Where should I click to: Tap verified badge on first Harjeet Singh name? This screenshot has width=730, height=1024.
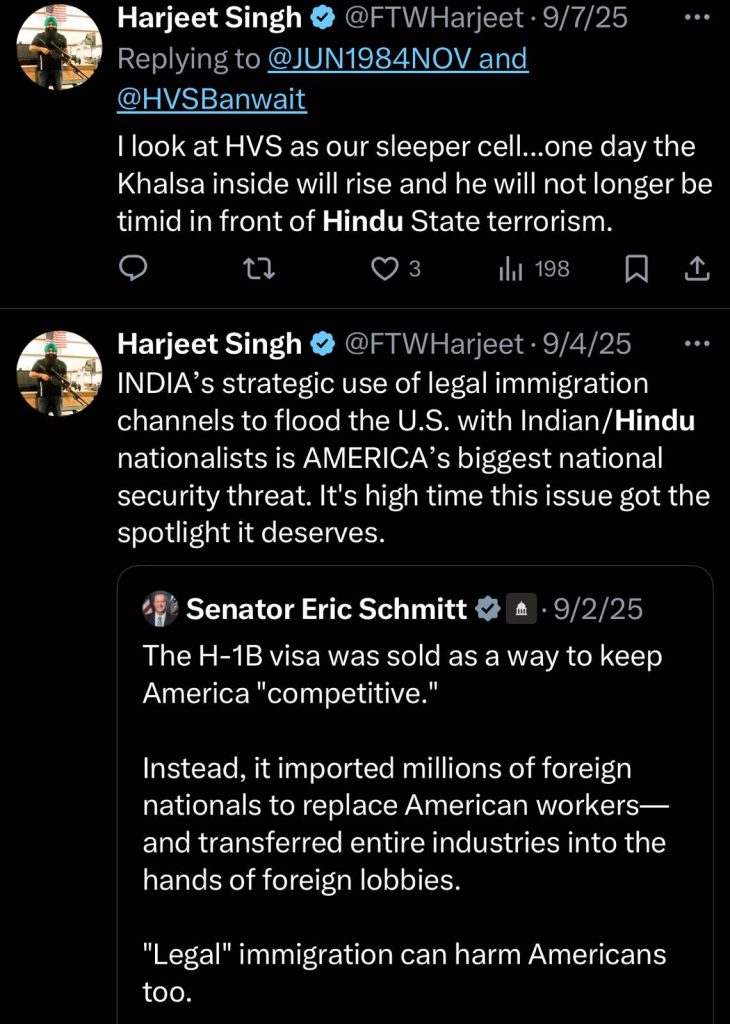[323, 17]
